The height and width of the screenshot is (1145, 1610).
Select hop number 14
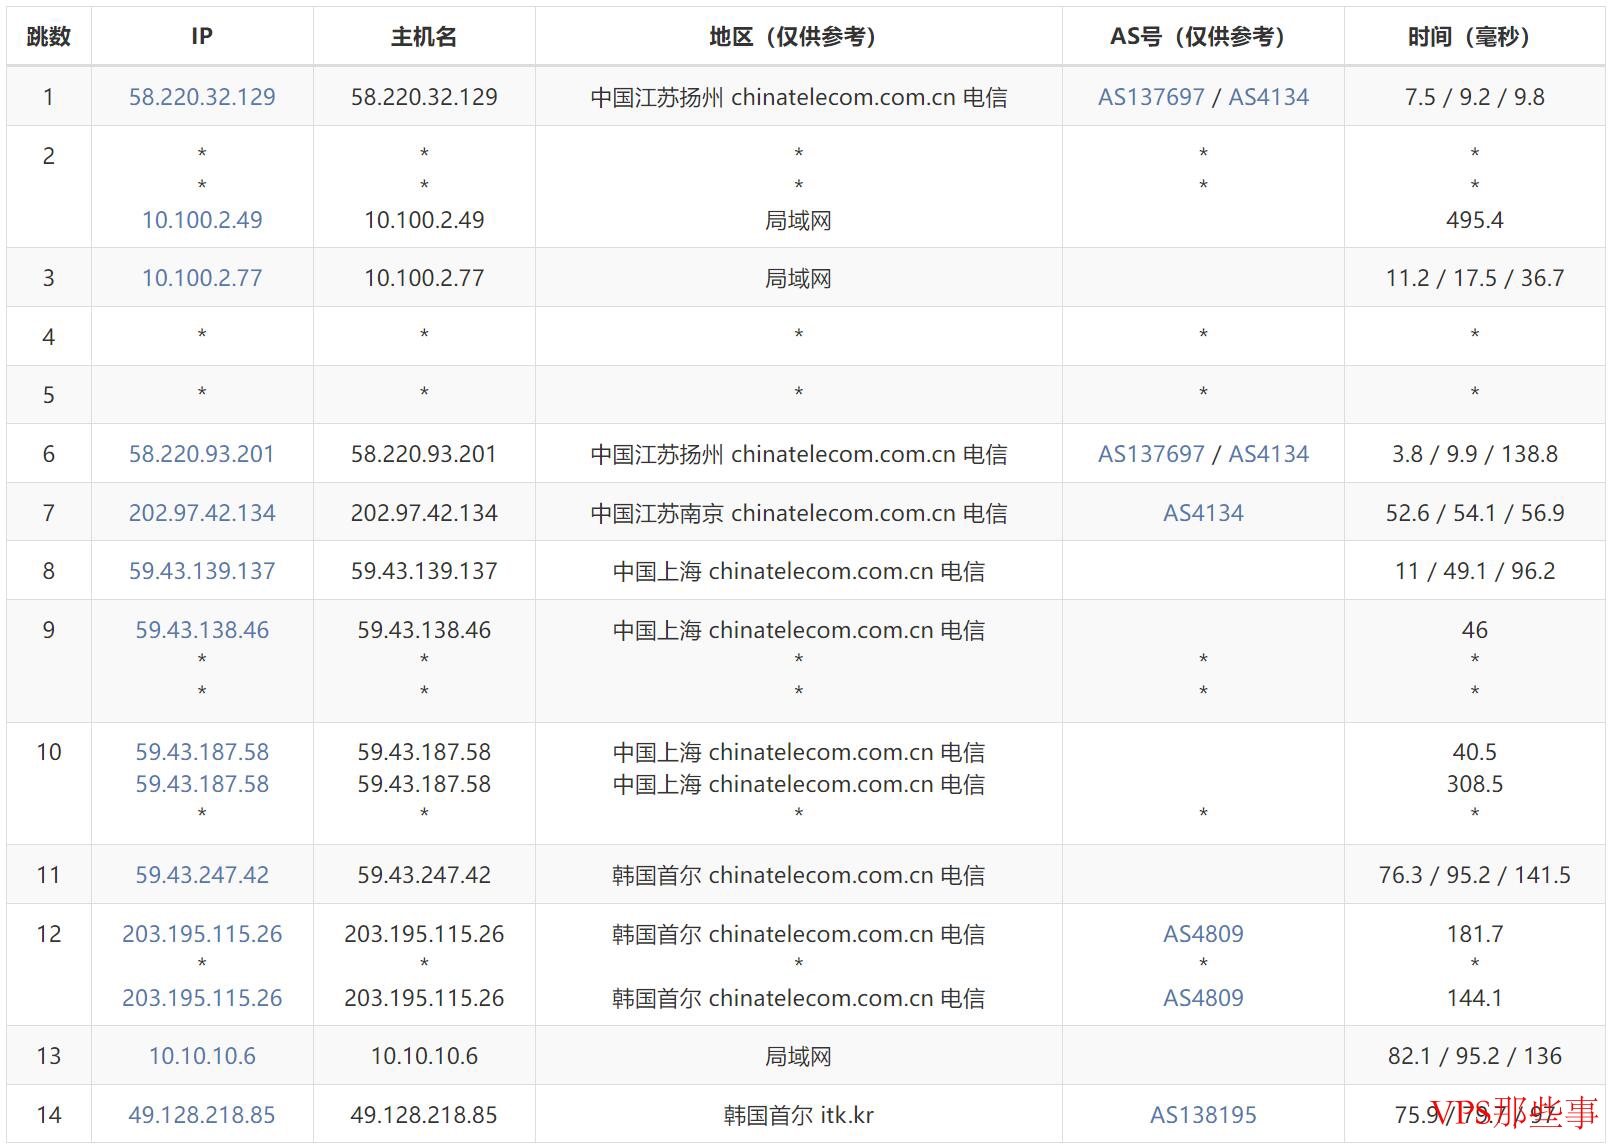coord(49,1115)
